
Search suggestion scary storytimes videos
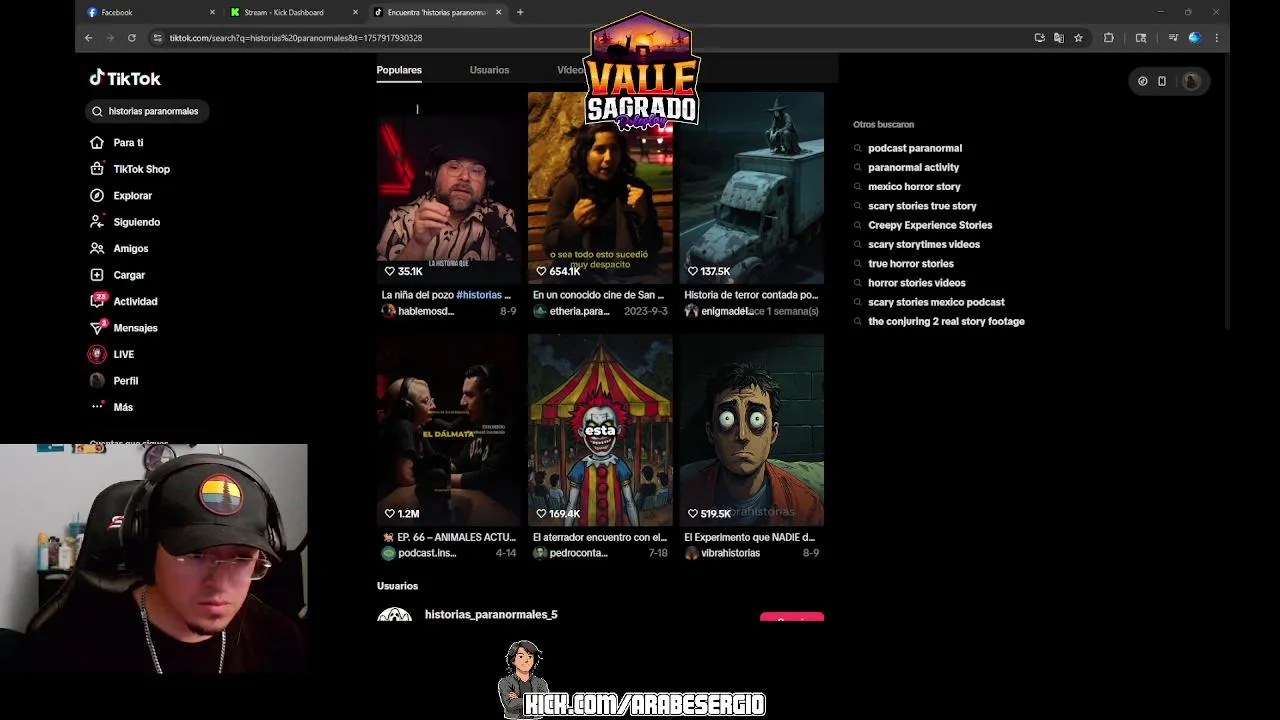pyautogui.click(x=924, y=244)
